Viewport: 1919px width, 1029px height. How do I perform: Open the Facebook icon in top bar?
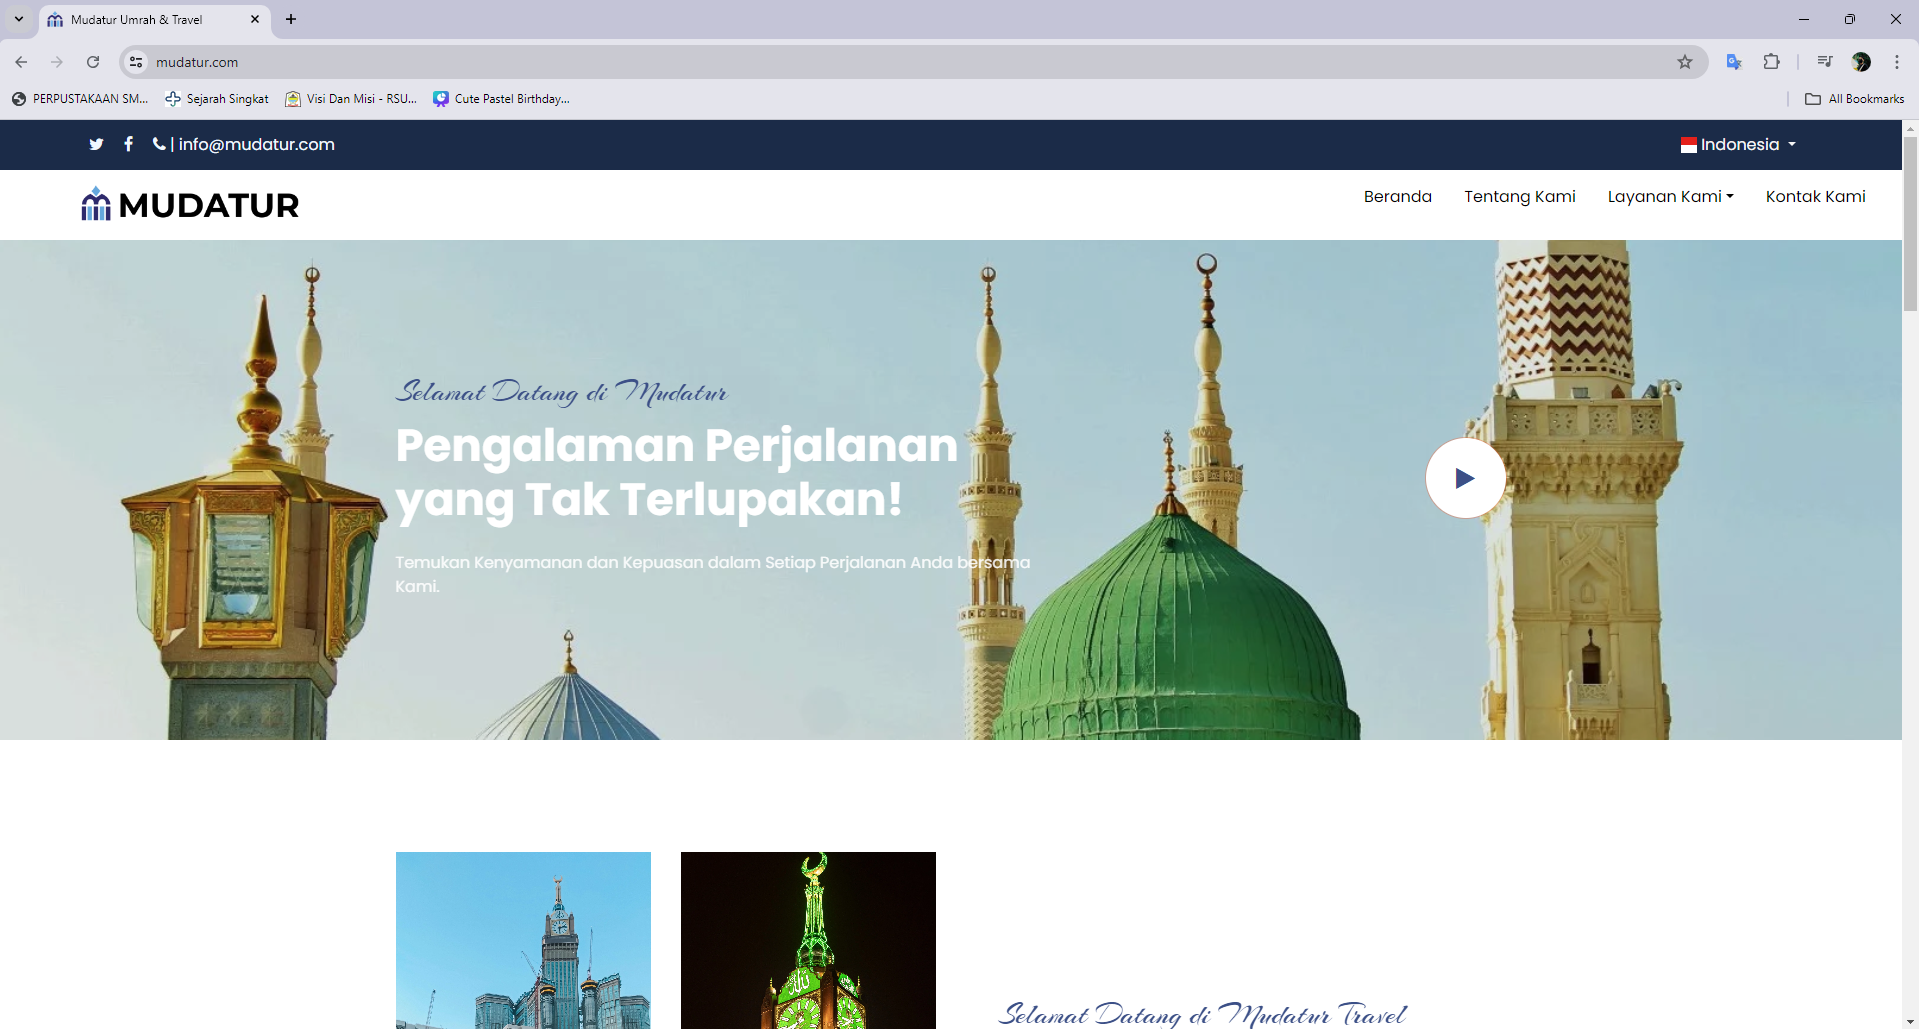[128, 144]
